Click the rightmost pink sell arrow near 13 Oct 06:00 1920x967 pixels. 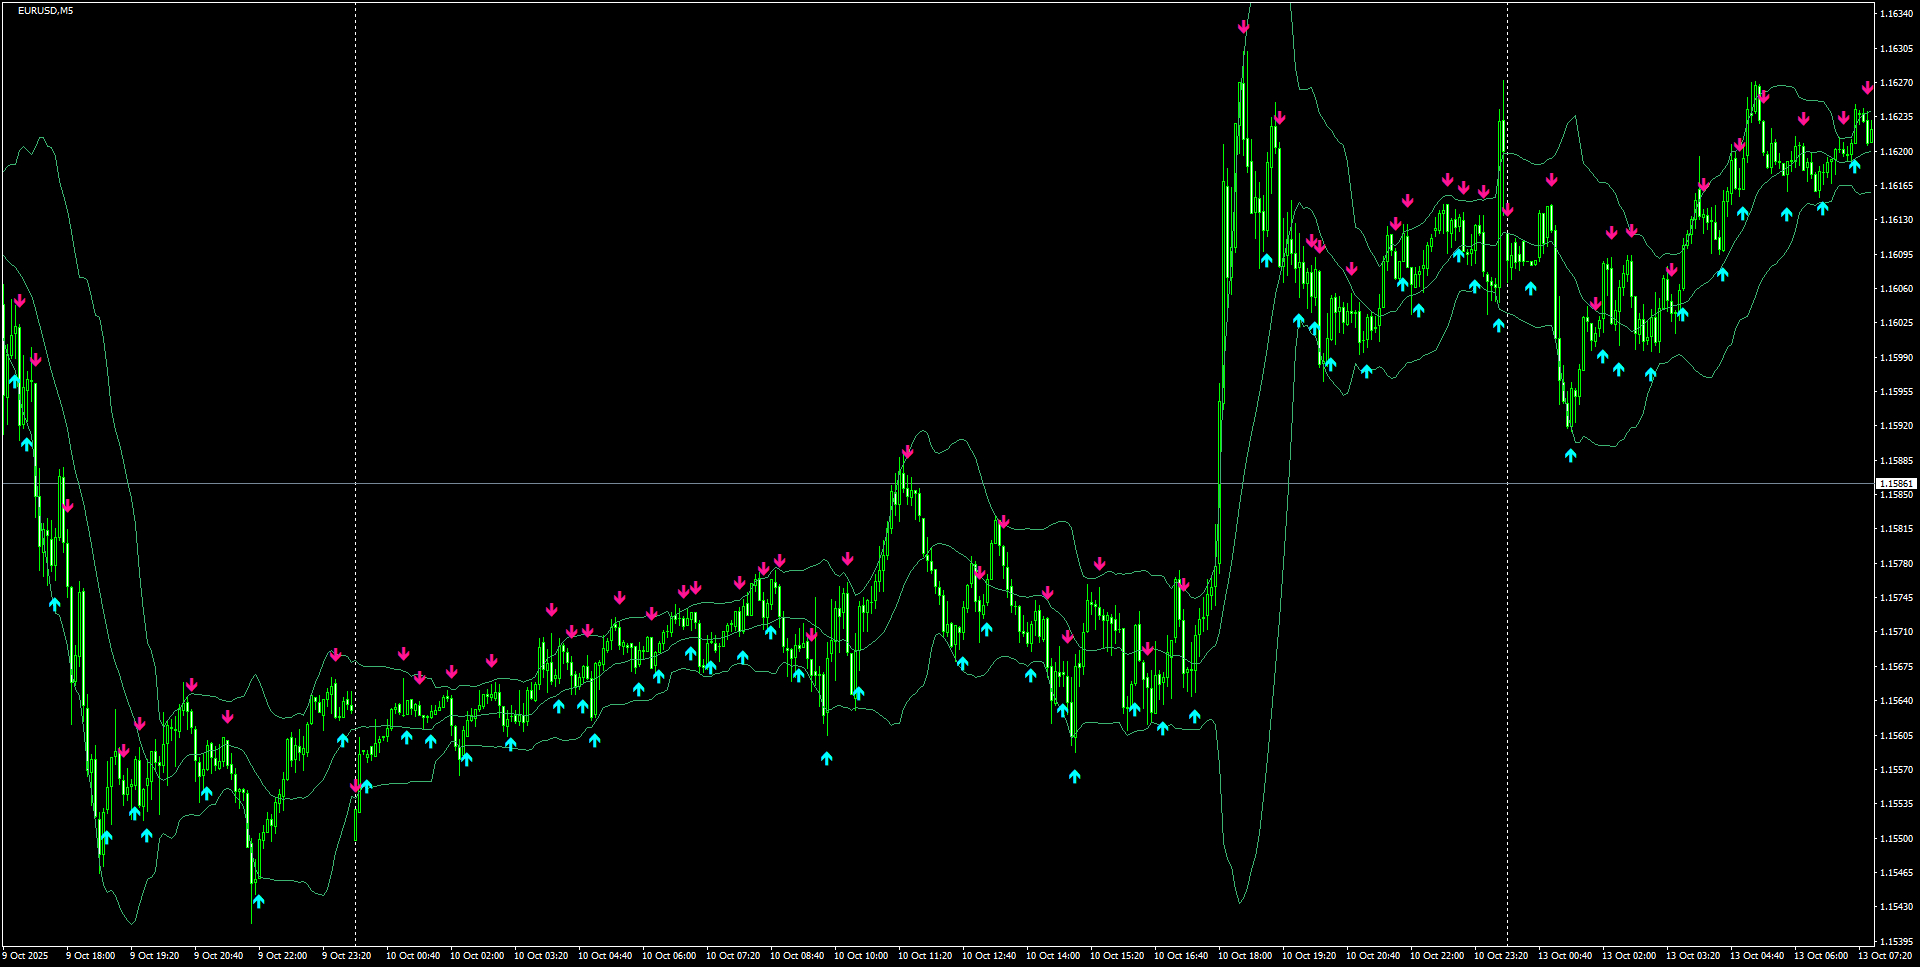pos(1866,87)
